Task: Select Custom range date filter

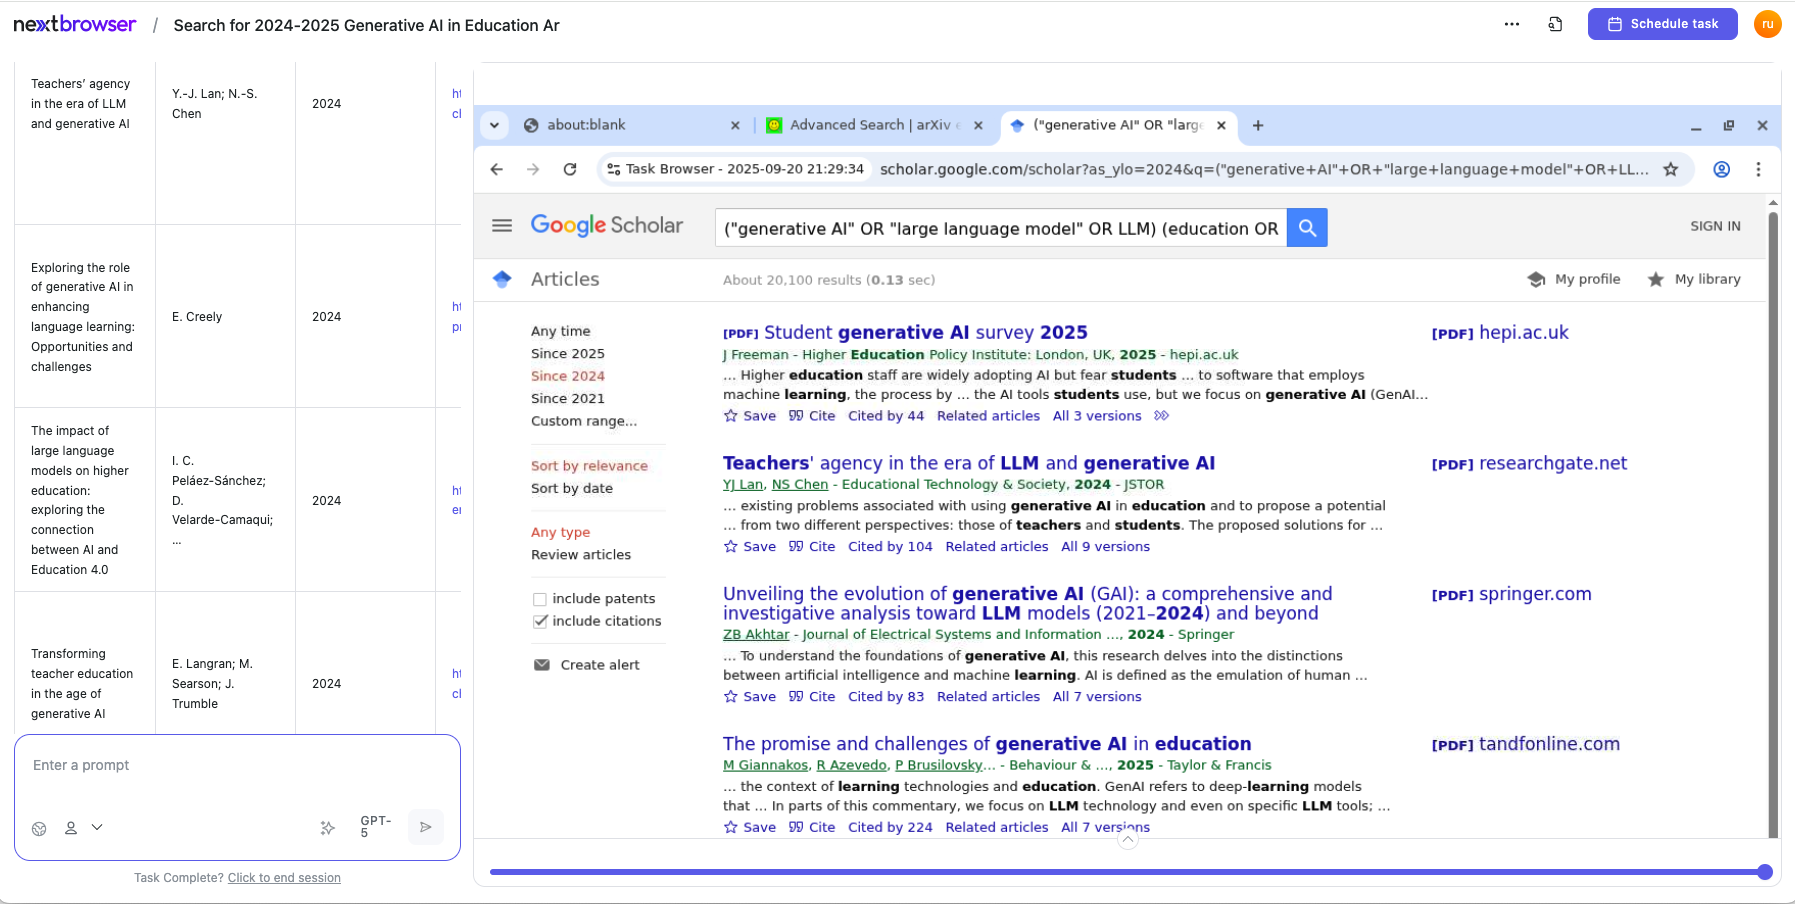Action: pyautogui.click(x=583, y=421)
